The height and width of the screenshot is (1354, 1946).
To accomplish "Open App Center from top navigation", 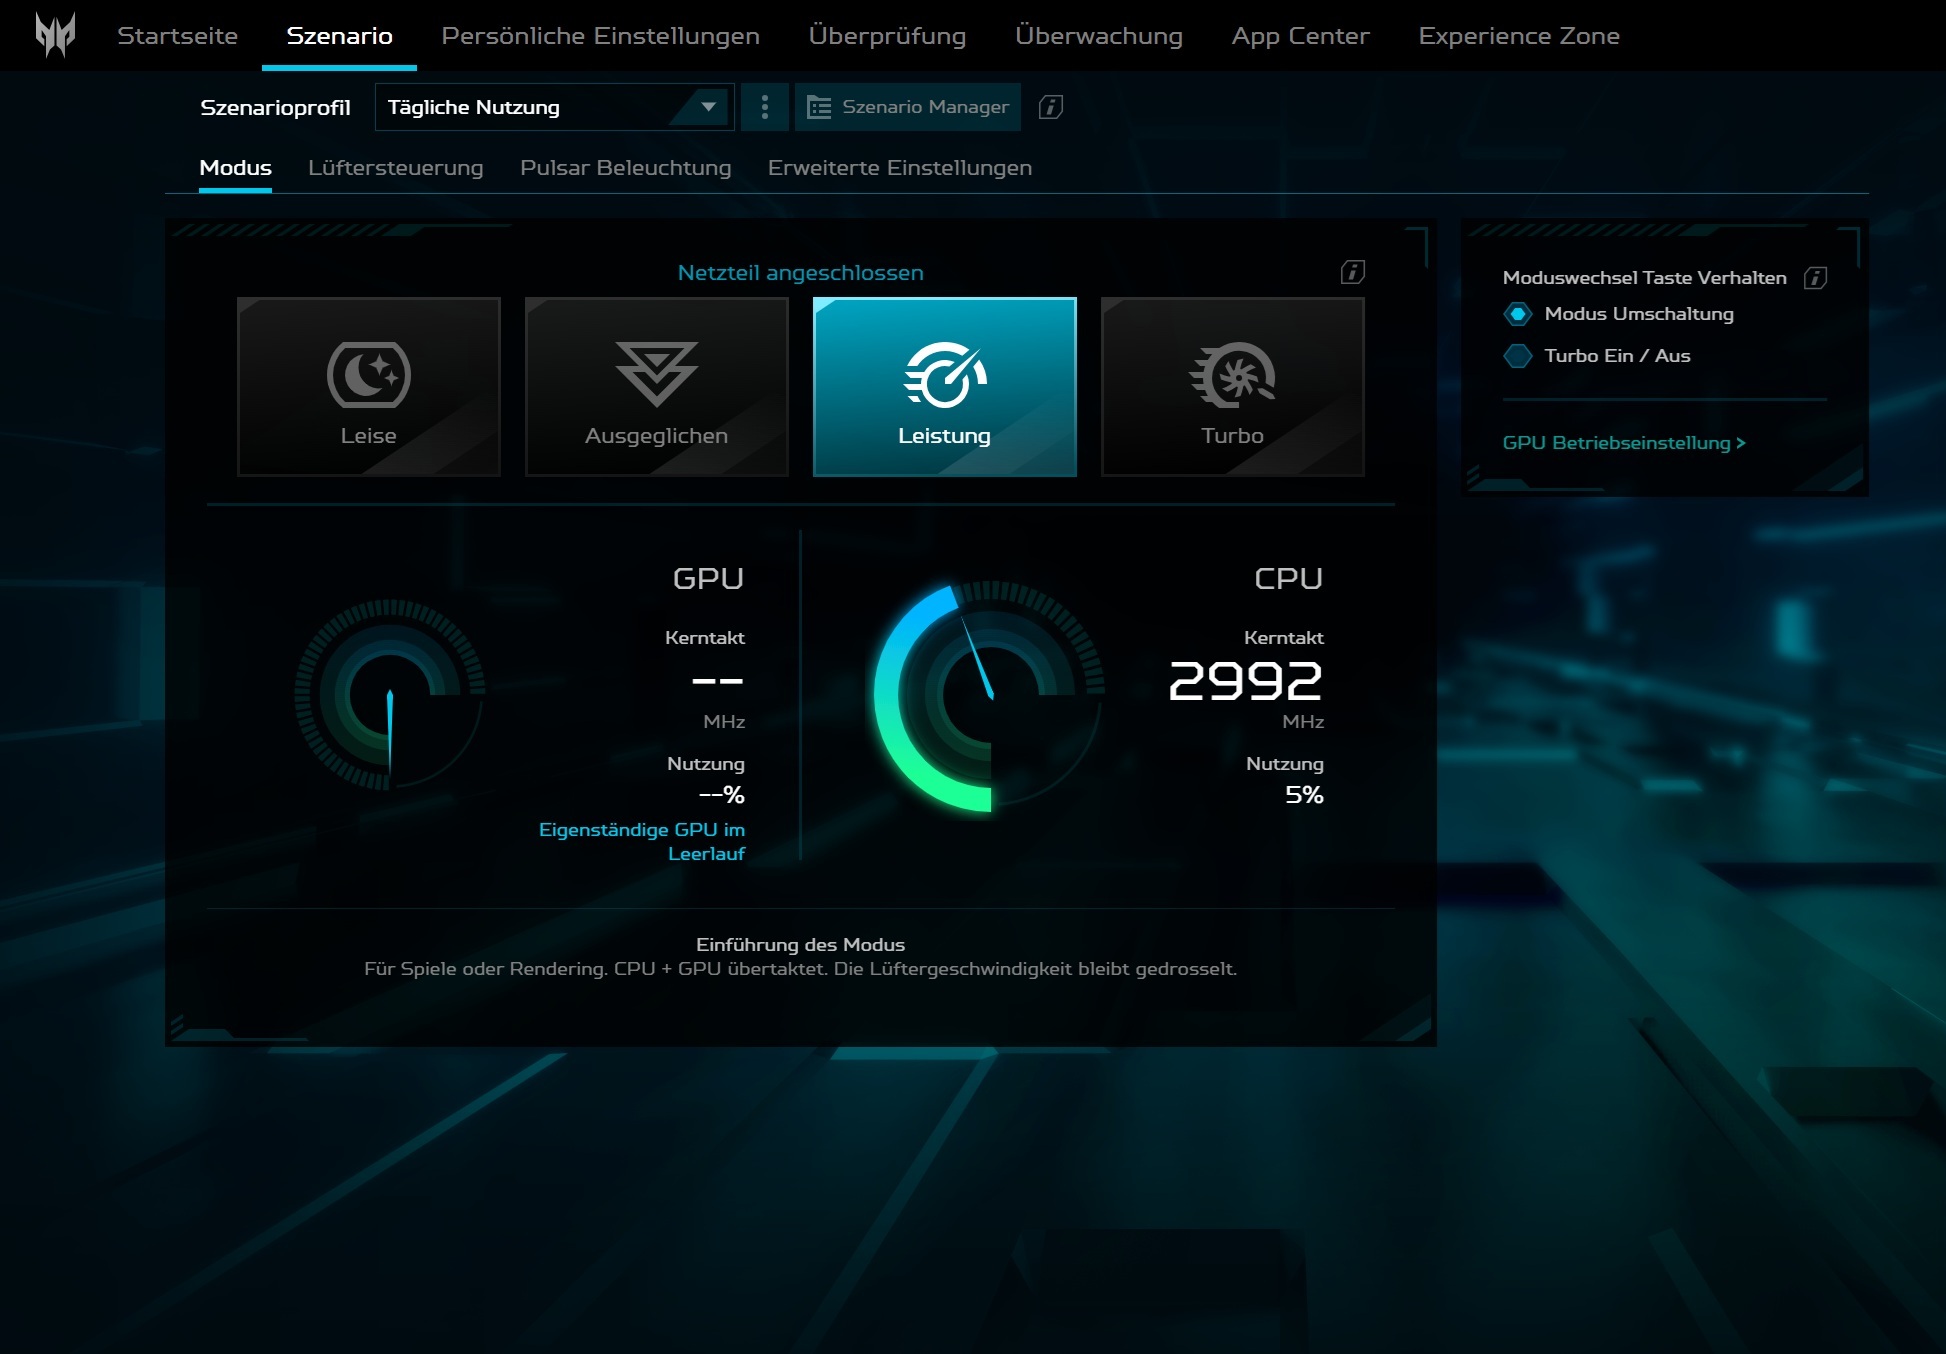I will coord(1300,36).
